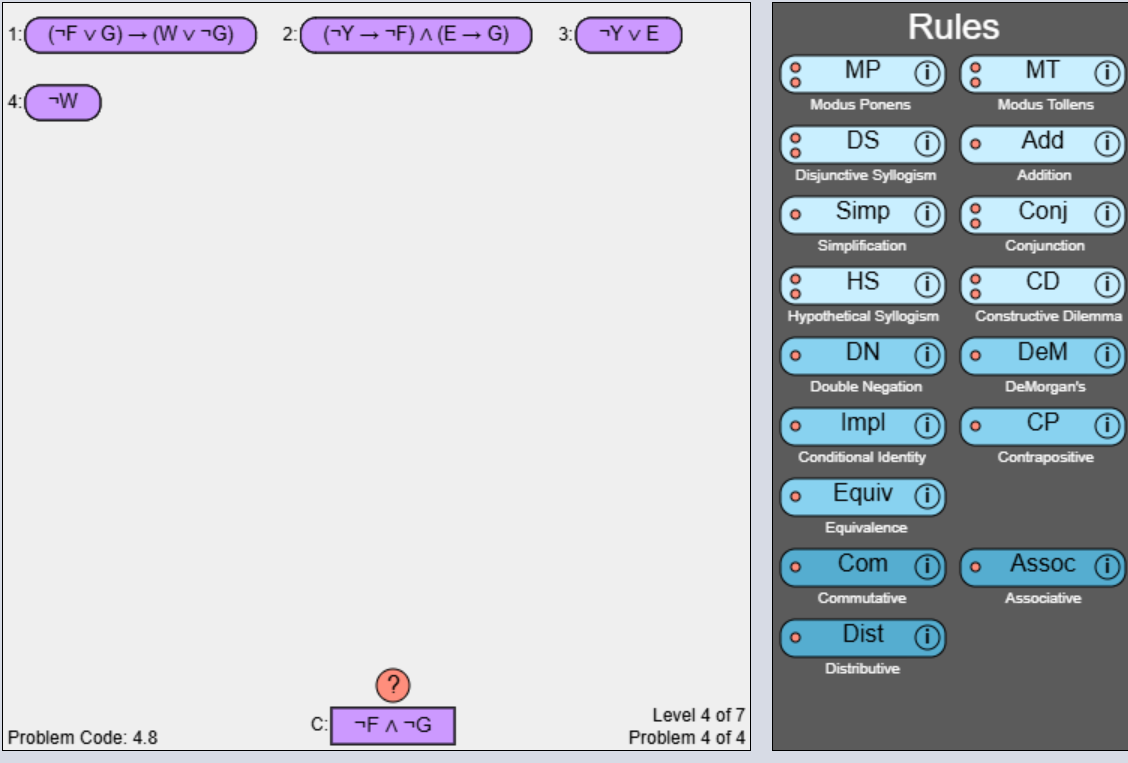The height and width of the screenshot is (763, 1128).
Task: Select premise 3 "¬Y ∨ E"
Action: point(626,35)
